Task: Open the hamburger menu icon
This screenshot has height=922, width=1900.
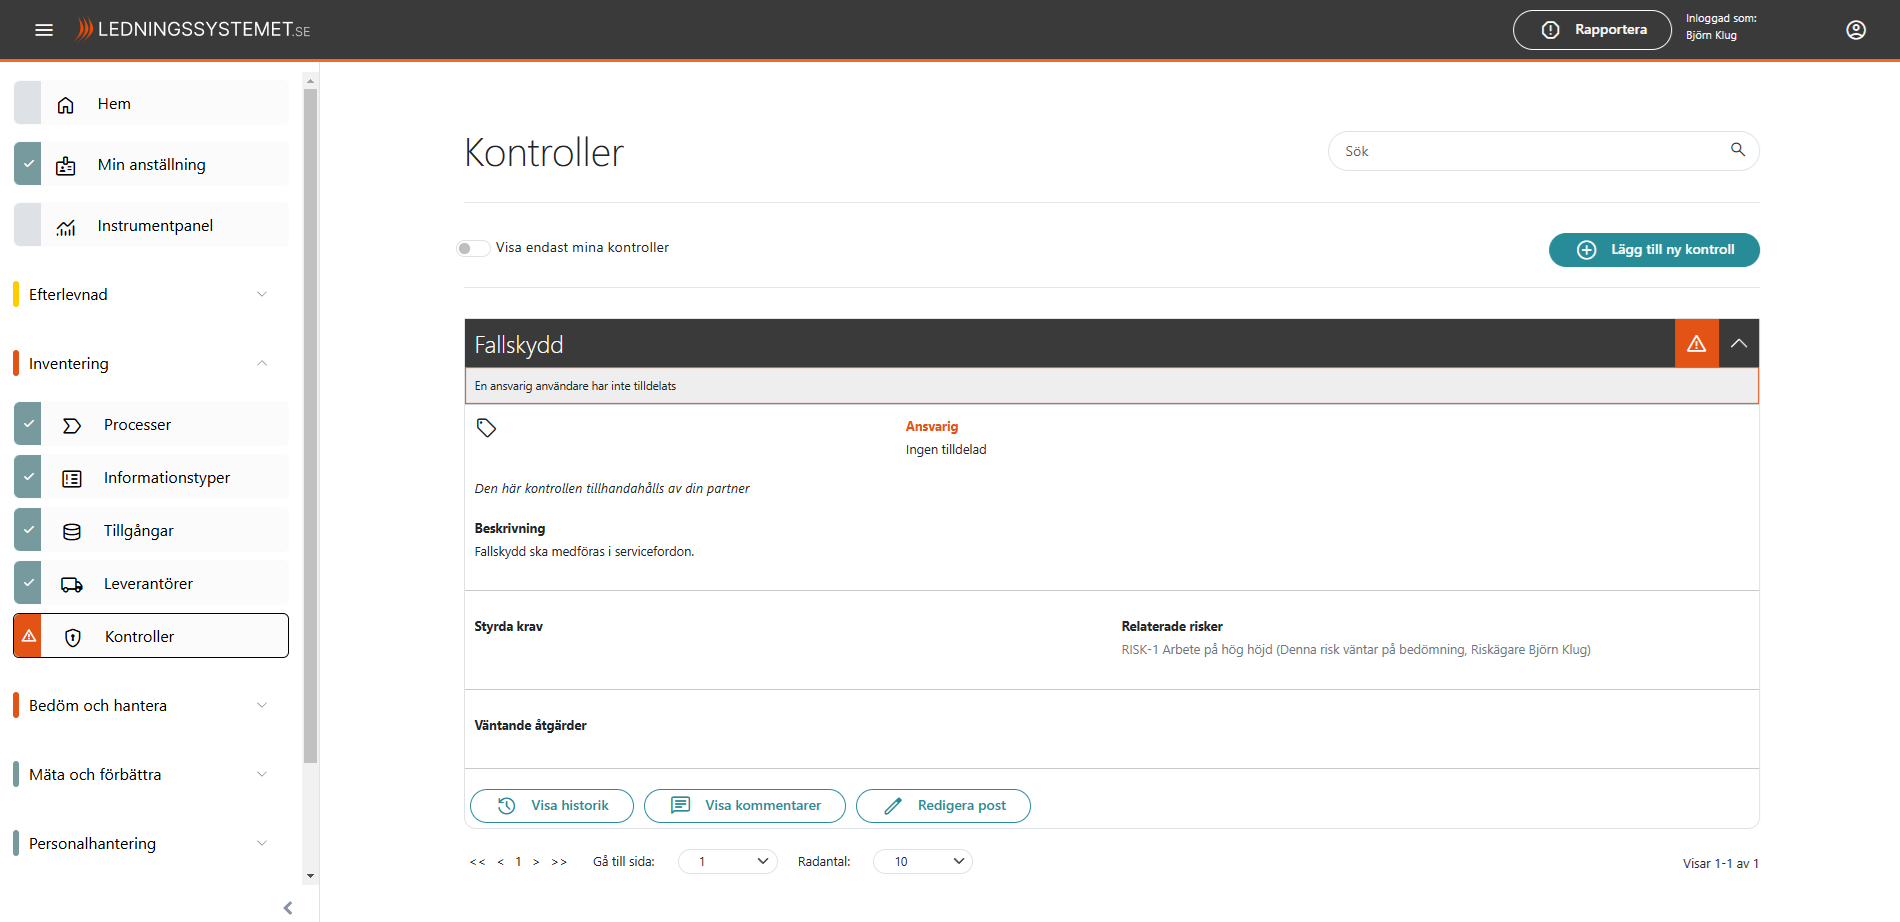Action: click(44, 30)
